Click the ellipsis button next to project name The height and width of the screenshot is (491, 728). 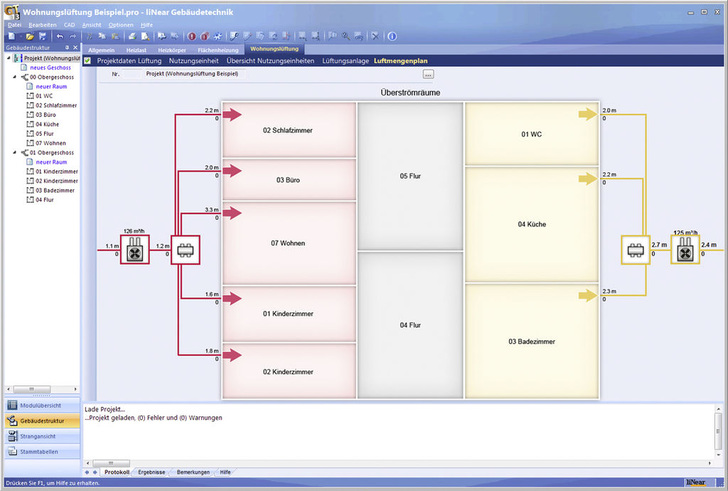[428, 74]
